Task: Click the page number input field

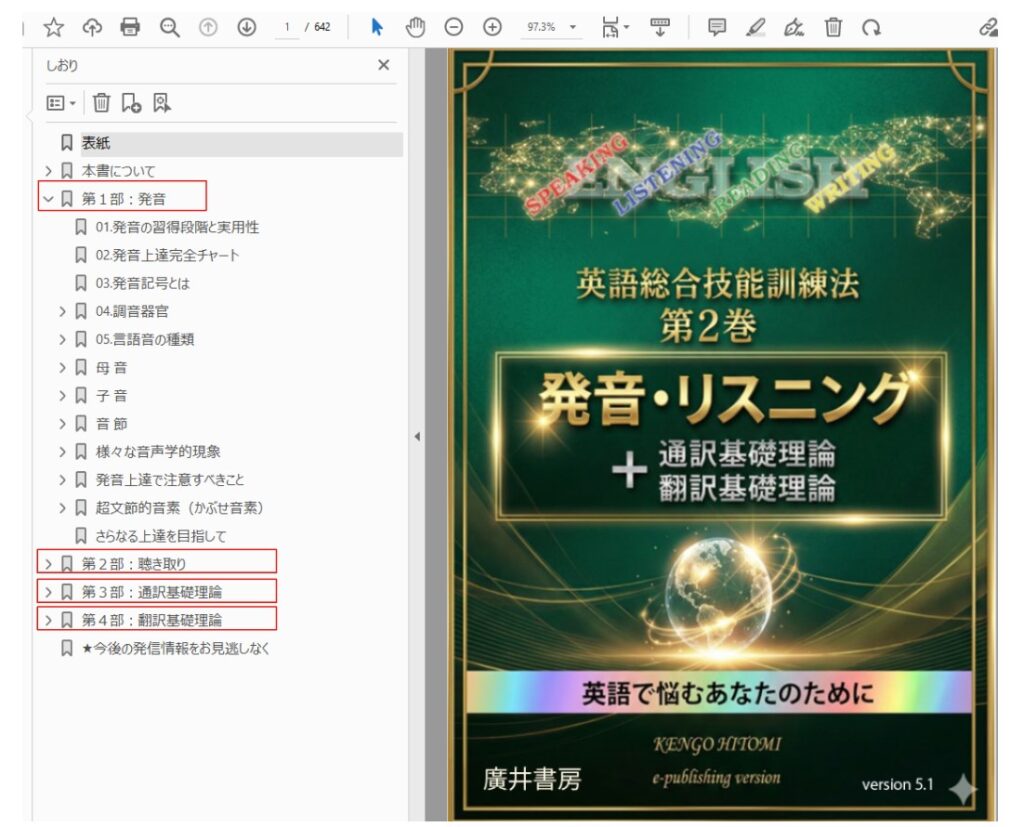Action: pyautogui.click(x=287, y=28)
